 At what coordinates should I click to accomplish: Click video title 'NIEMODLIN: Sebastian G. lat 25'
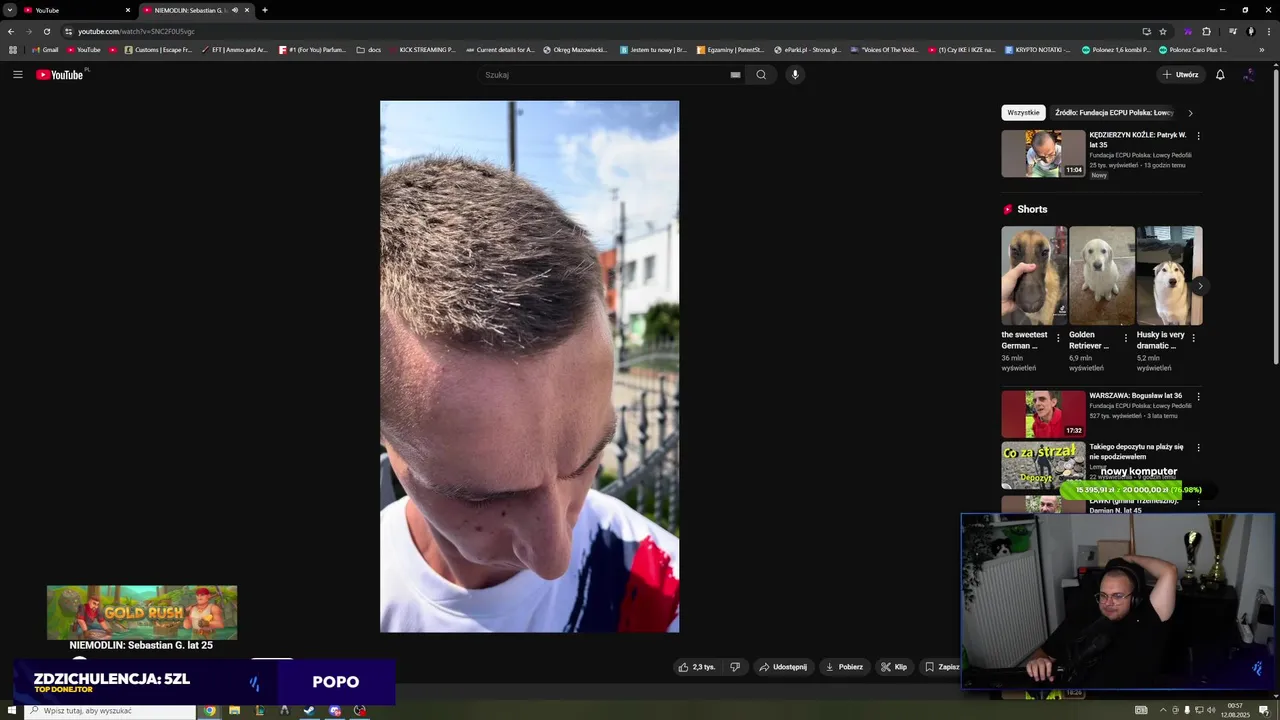click(x=141, y=646)
